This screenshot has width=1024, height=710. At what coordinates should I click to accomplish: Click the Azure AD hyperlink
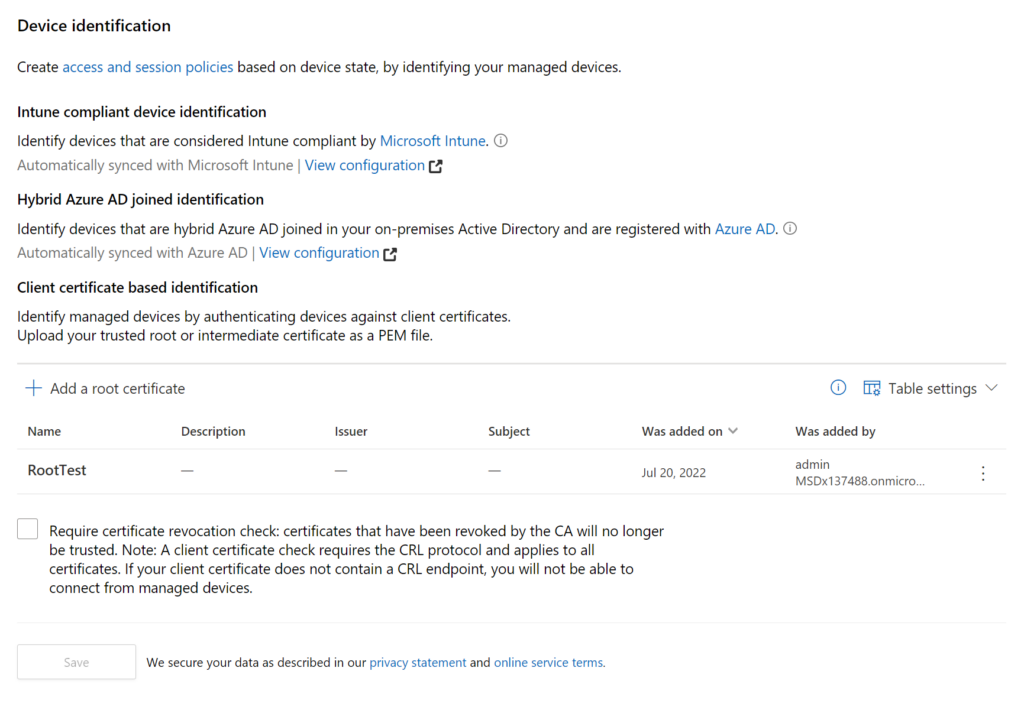click(x=745, y=229)
